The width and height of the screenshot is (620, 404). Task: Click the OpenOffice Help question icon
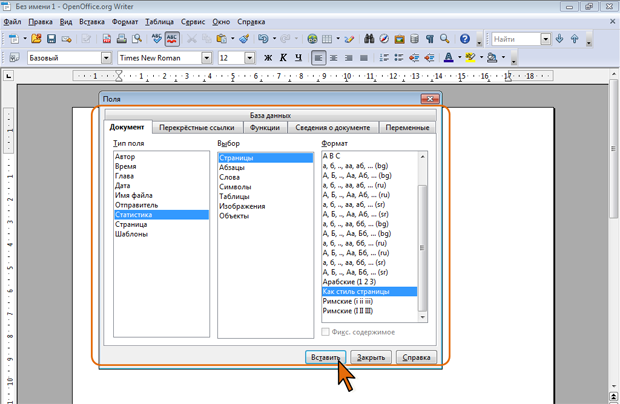pyautogui.click(x=465, y=39)
